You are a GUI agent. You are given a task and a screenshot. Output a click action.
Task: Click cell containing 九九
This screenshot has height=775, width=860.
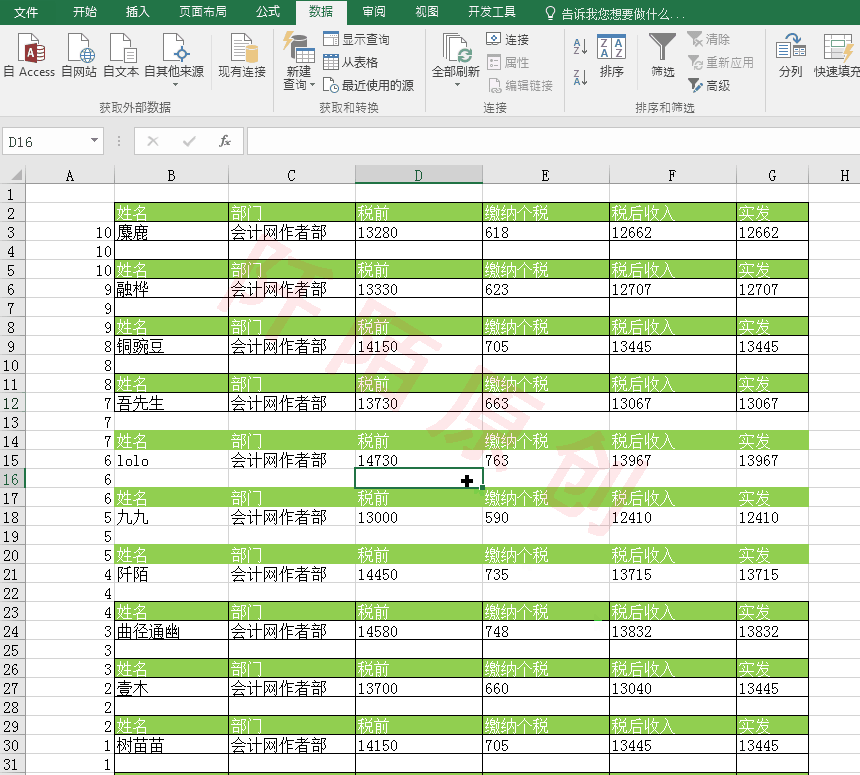click(x=171, y=517)
